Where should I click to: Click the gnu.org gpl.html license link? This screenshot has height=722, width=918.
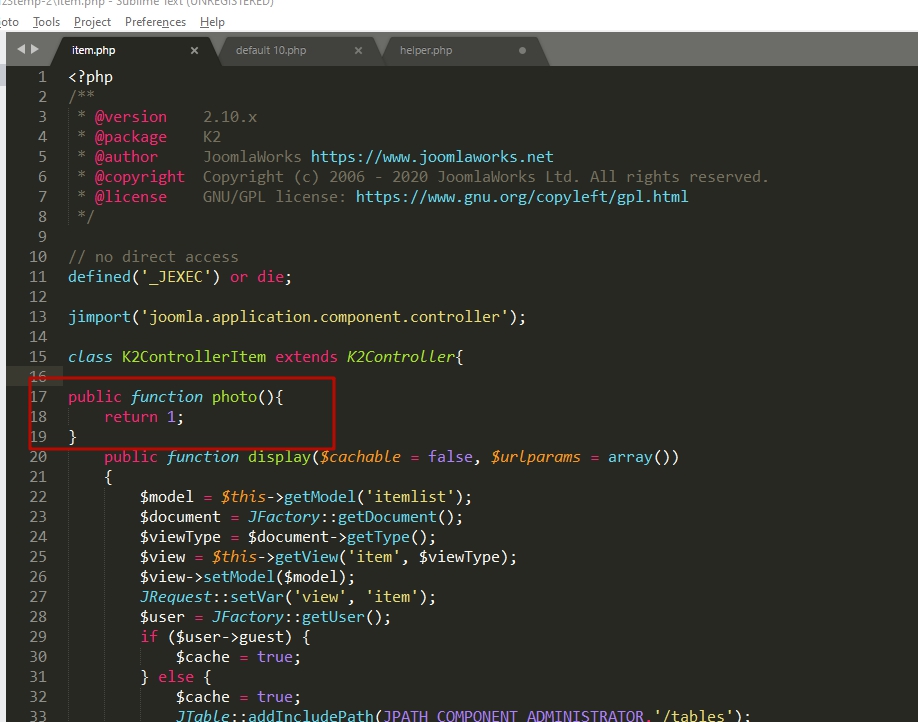[x=522, y=197]
